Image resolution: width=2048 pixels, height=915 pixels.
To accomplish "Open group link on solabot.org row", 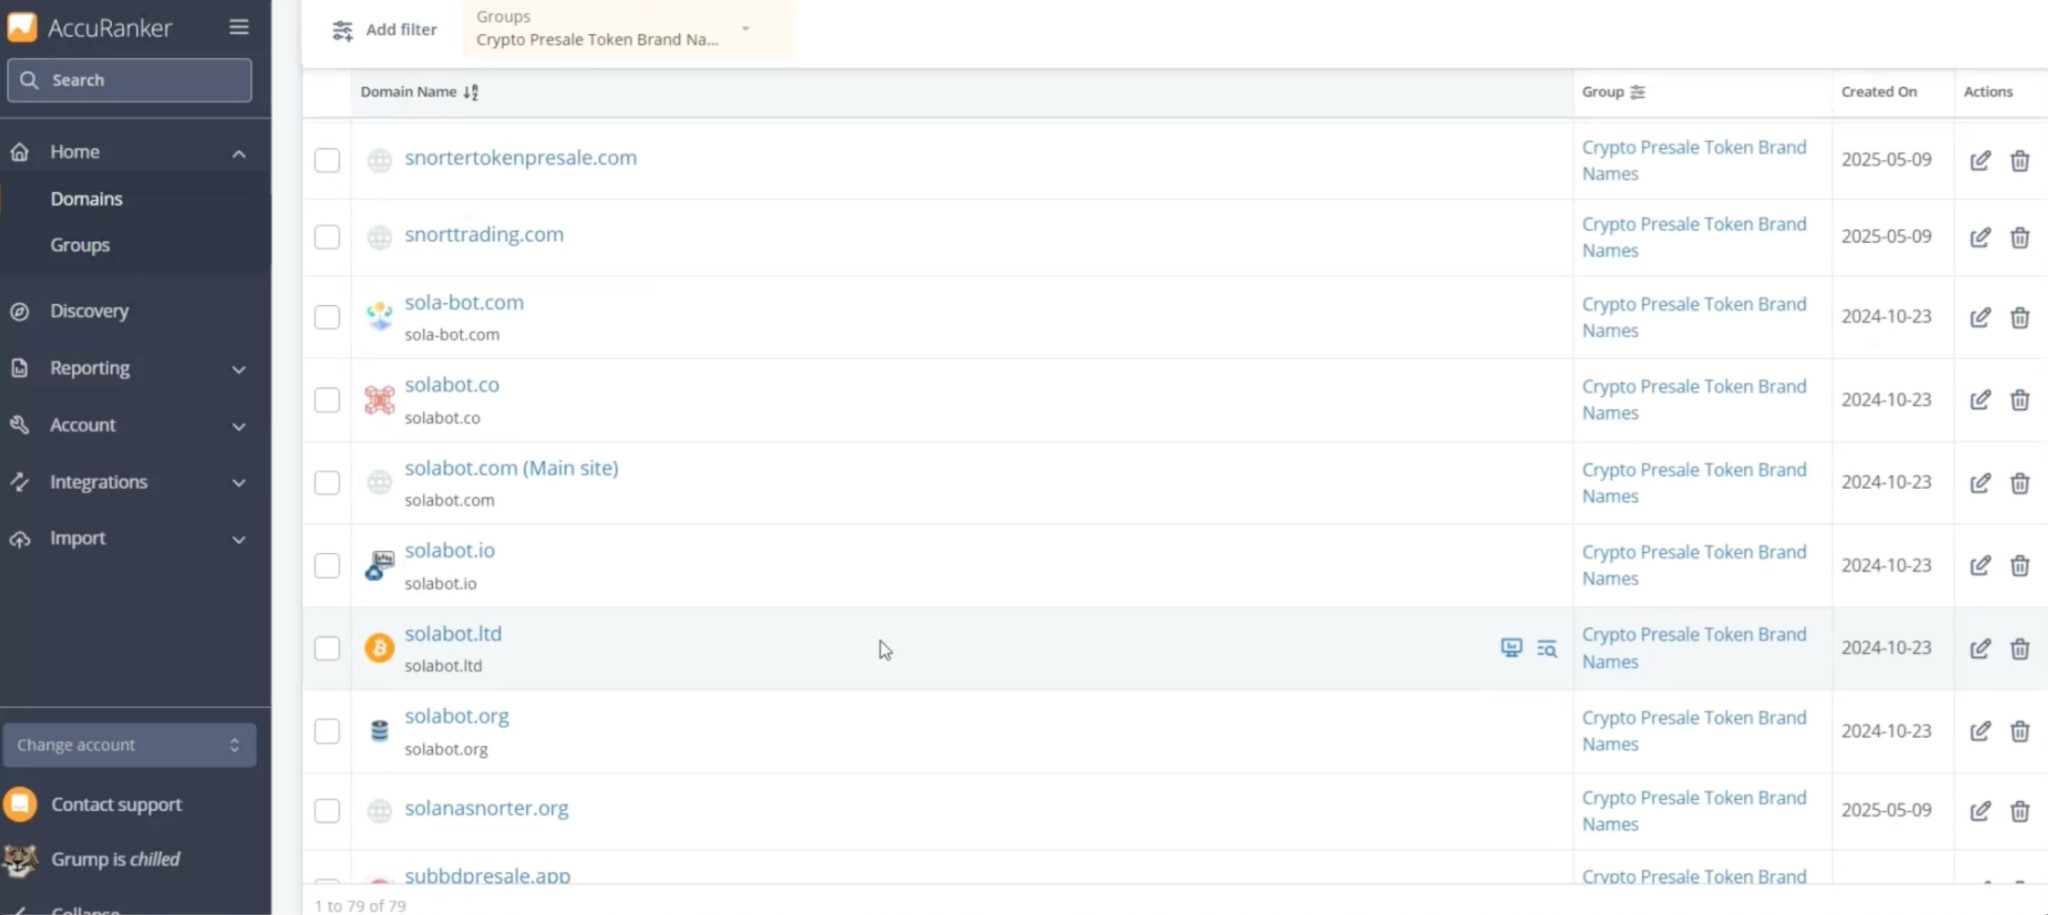I will click(x=1694, y=731).
